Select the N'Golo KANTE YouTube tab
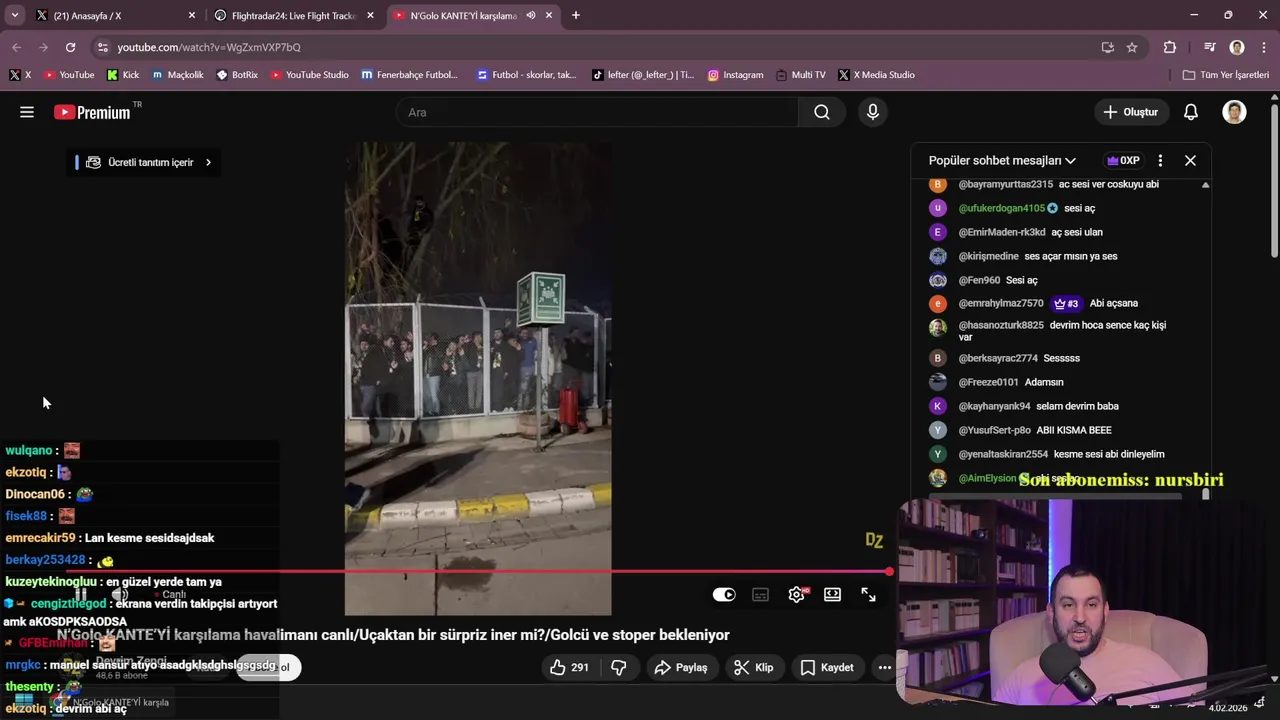 [462, 15]
